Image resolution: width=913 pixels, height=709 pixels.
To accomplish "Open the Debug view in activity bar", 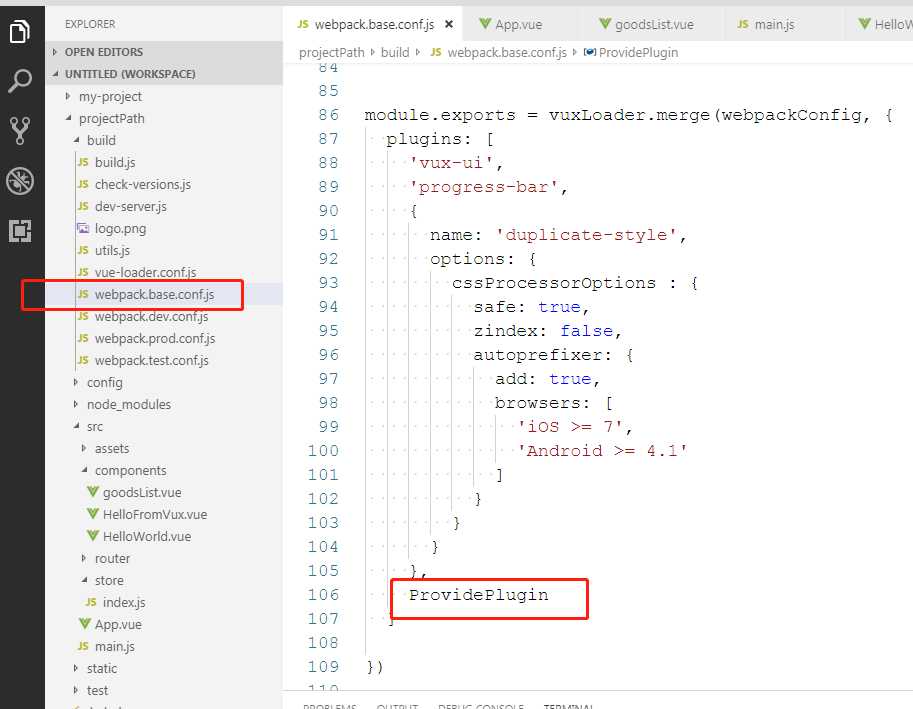I will tap(20, 181).
